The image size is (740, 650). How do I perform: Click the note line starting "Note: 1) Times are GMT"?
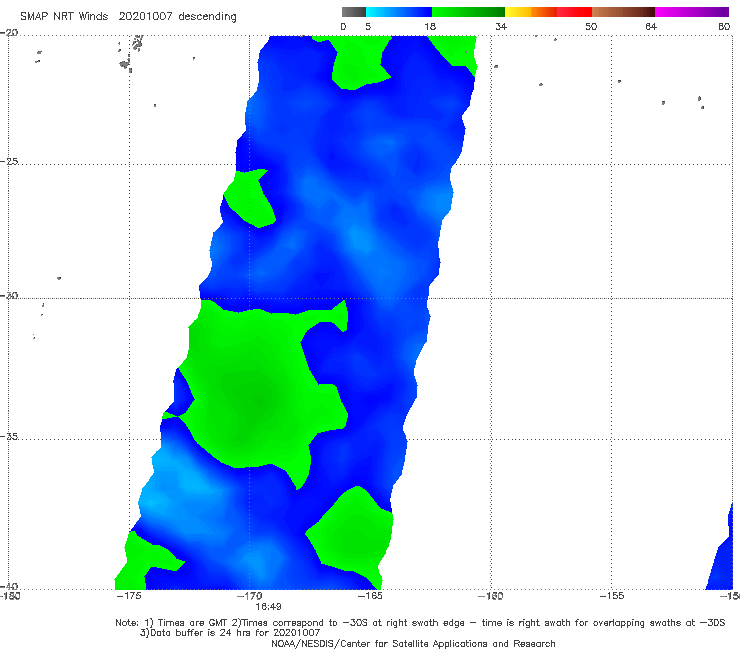pos(420,623)
